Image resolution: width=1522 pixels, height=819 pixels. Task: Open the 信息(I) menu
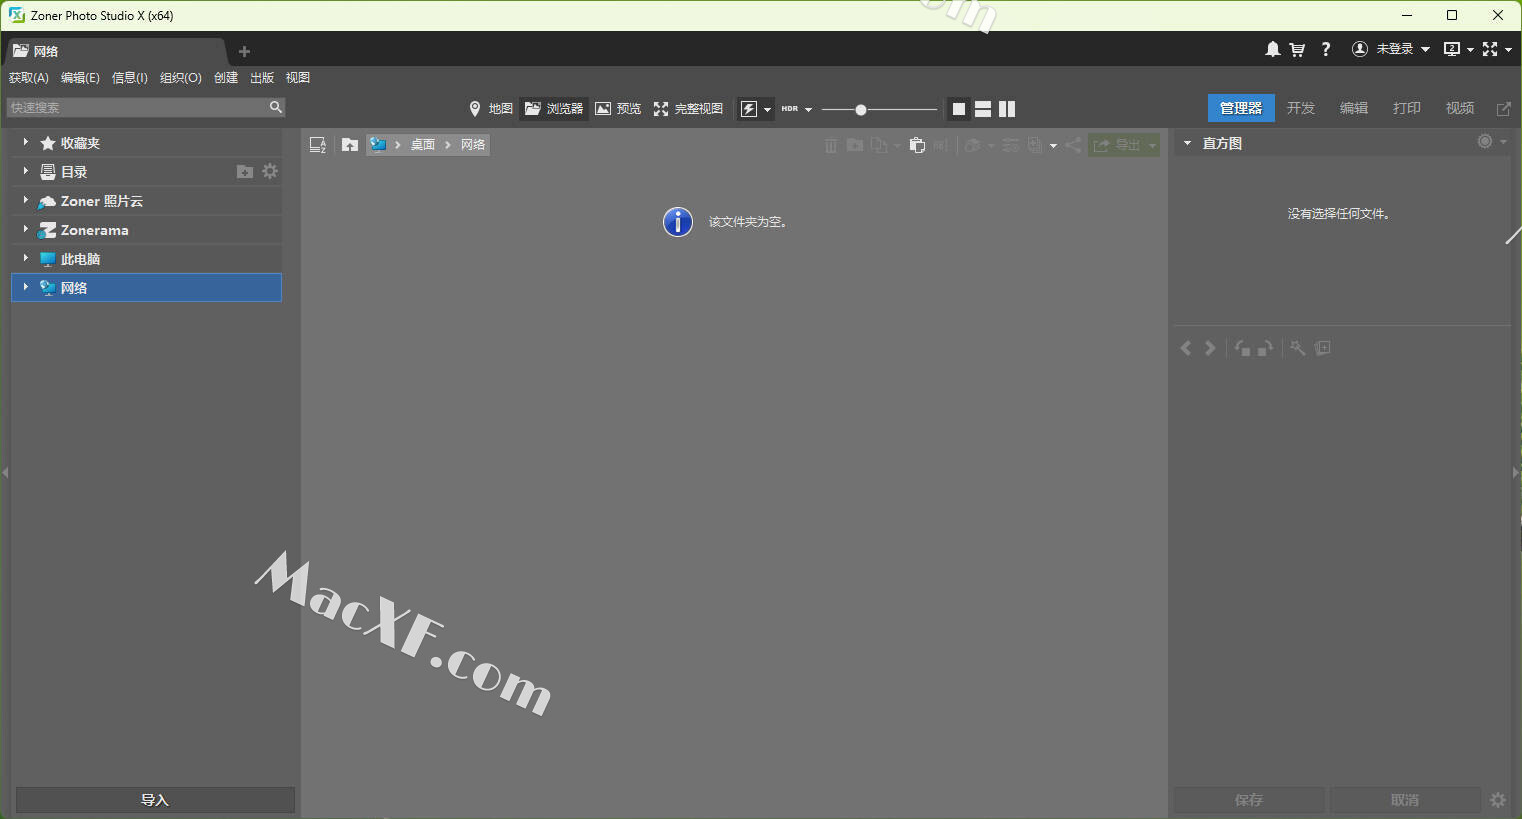[x=130, y=78]
